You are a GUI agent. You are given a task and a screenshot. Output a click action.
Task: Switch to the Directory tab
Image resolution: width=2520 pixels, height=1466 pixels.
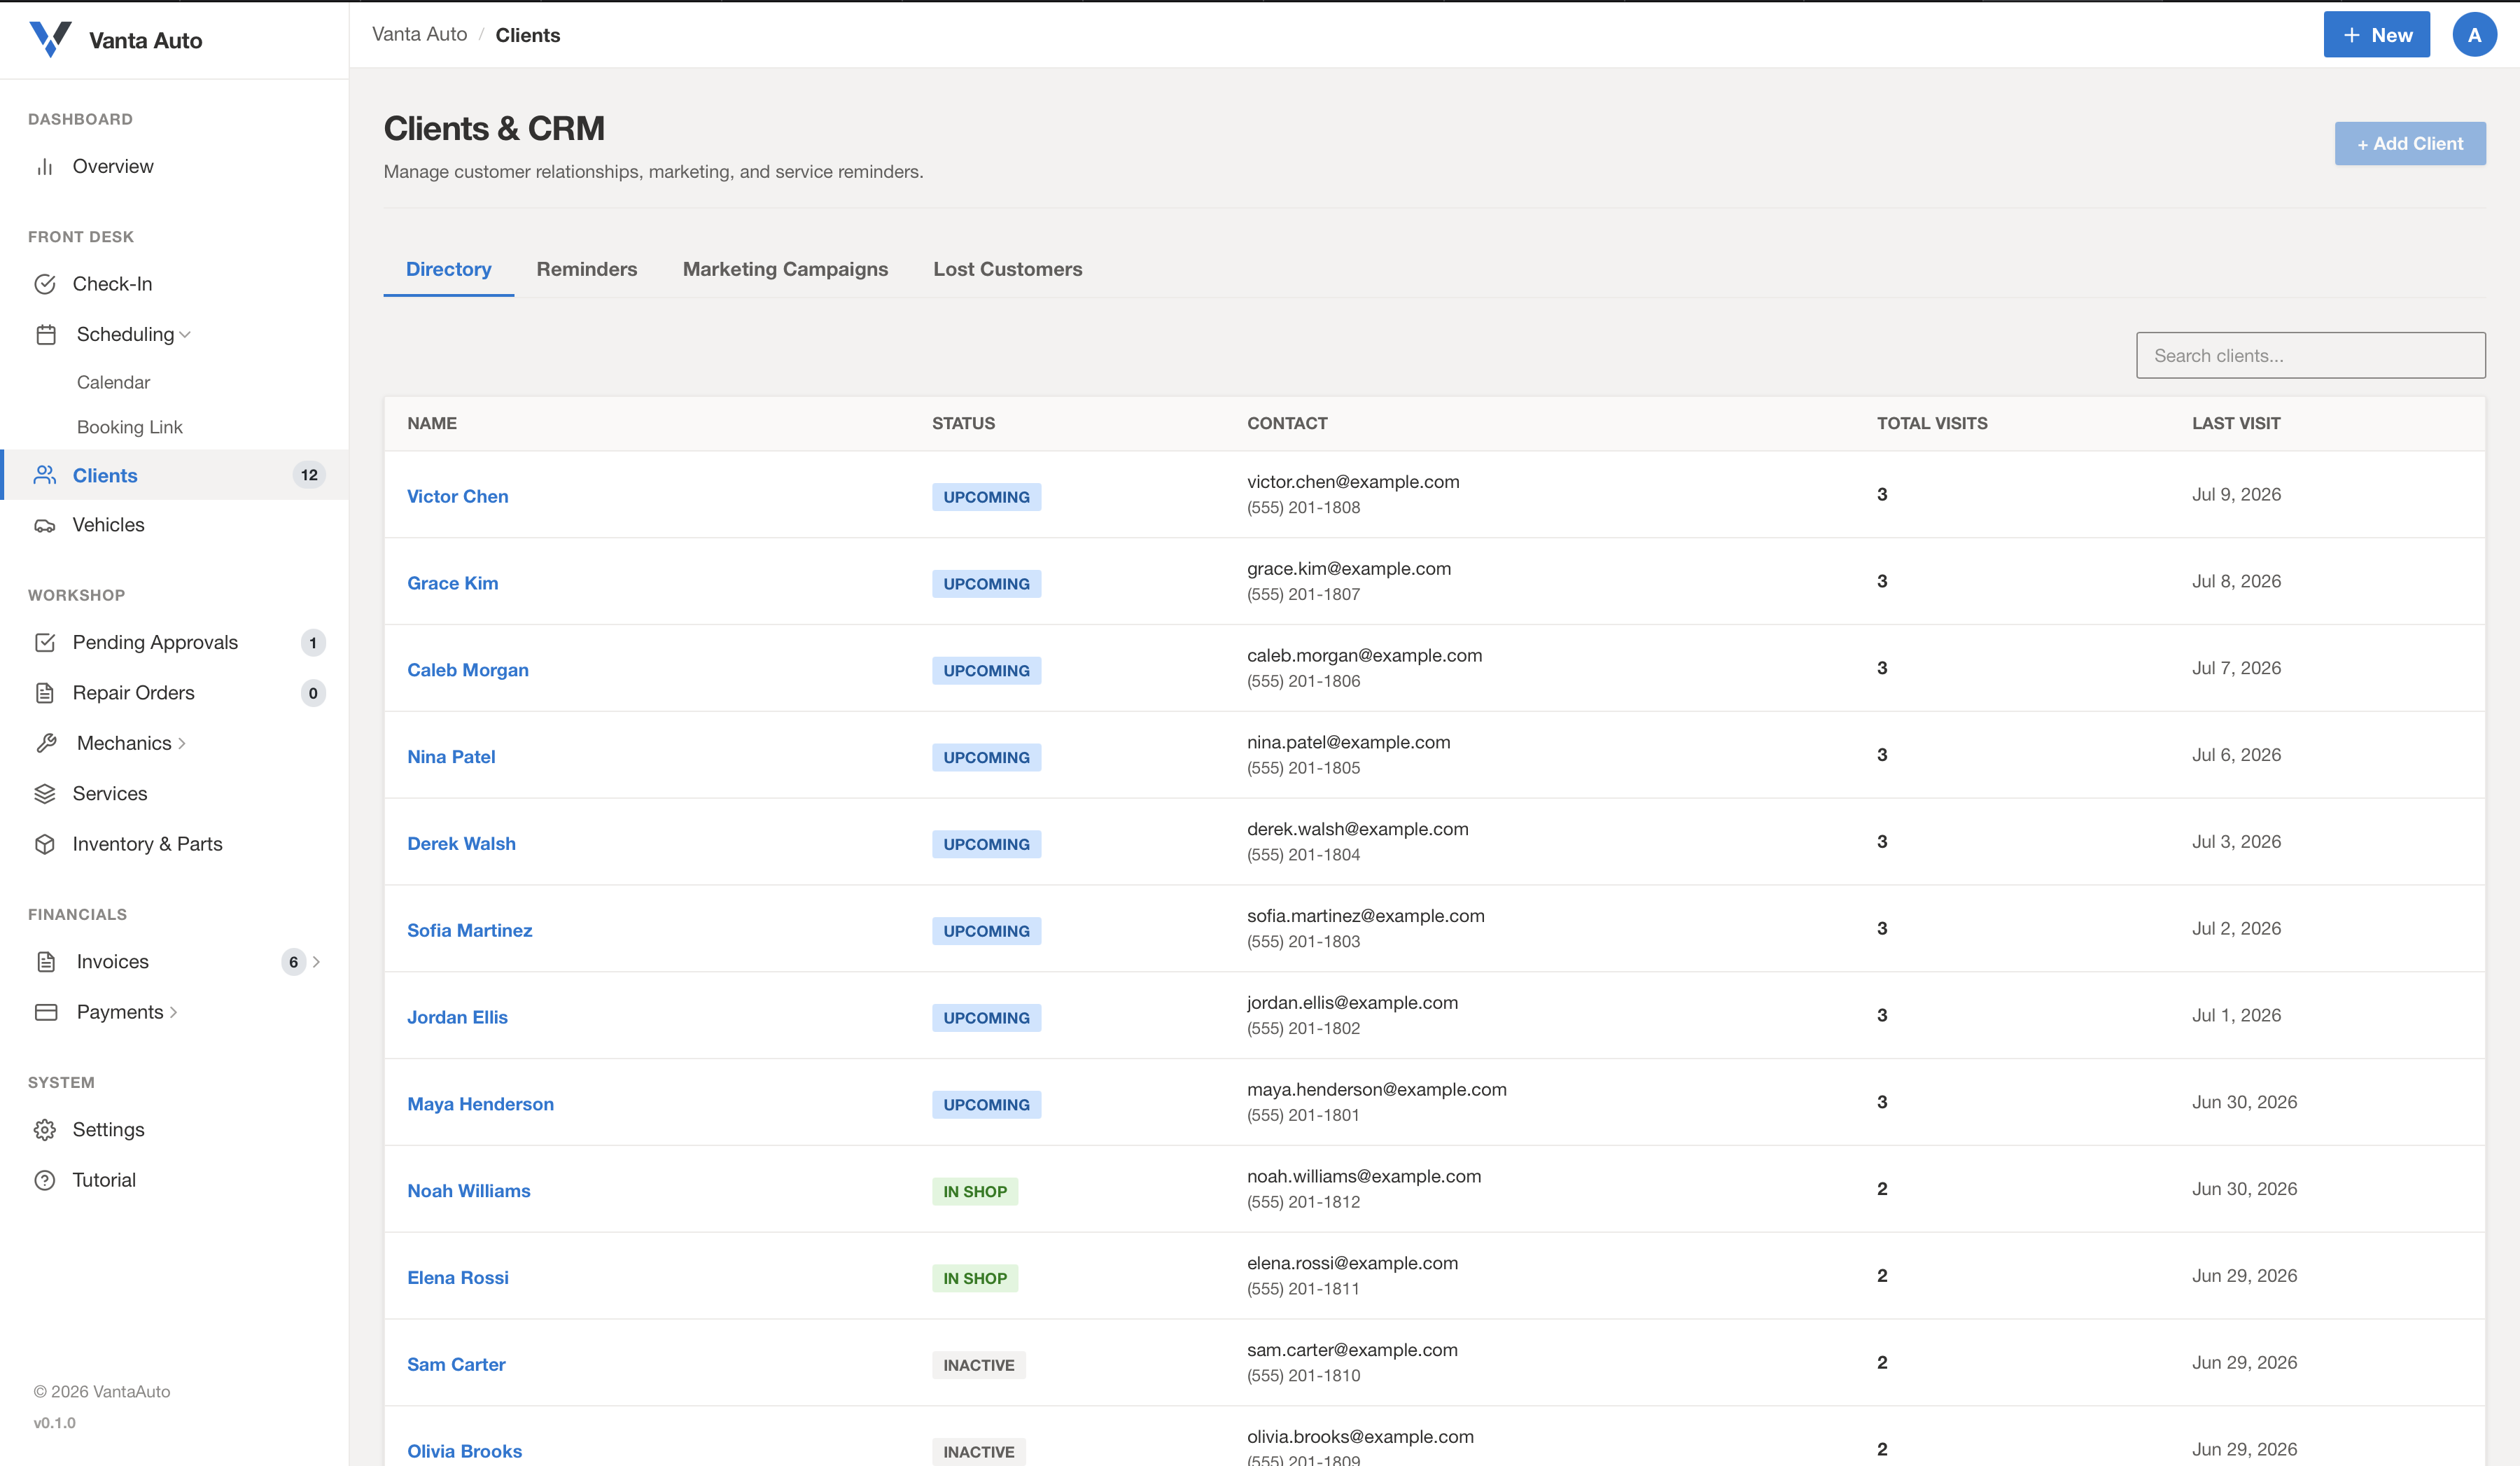pos(449,269)
